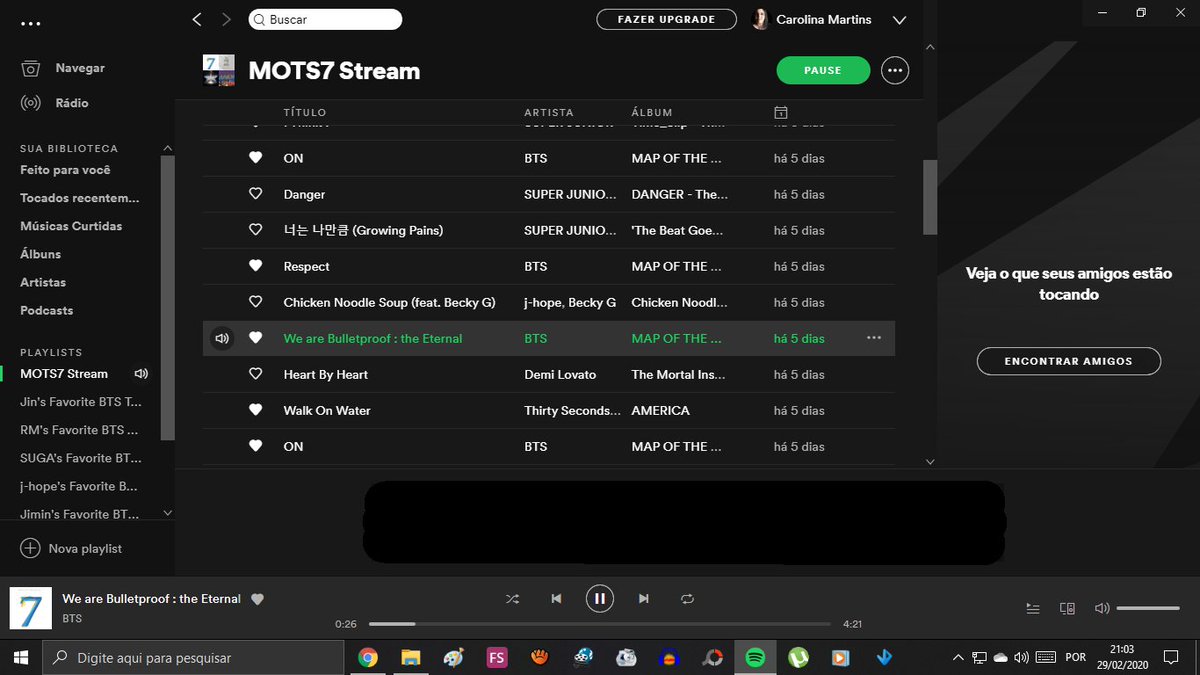Click the Buscar search field
Image resolution: width=1200 pixels, height=675 pixels.
point(324,19)
